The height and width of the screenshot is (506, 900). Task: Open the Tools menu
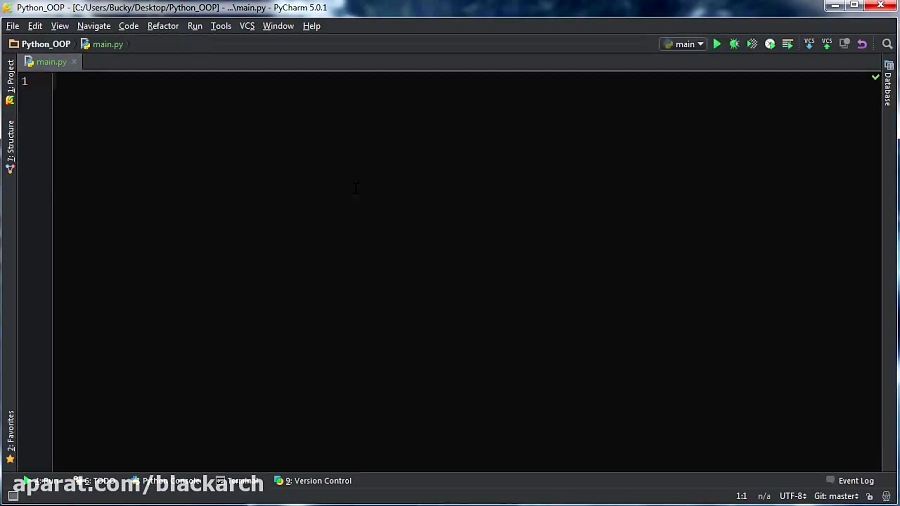coord(221,26)
